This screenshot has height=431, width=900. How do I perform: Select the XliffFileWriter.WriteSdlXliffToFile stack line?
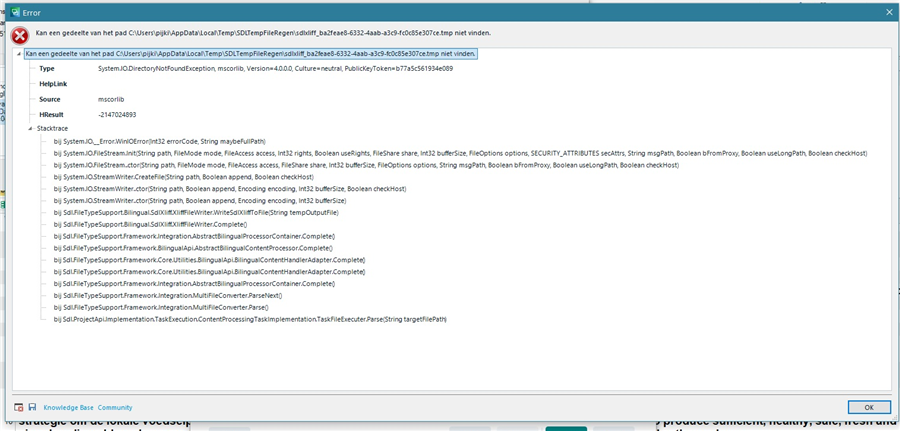pyautogui.click(x=196, y=212)
